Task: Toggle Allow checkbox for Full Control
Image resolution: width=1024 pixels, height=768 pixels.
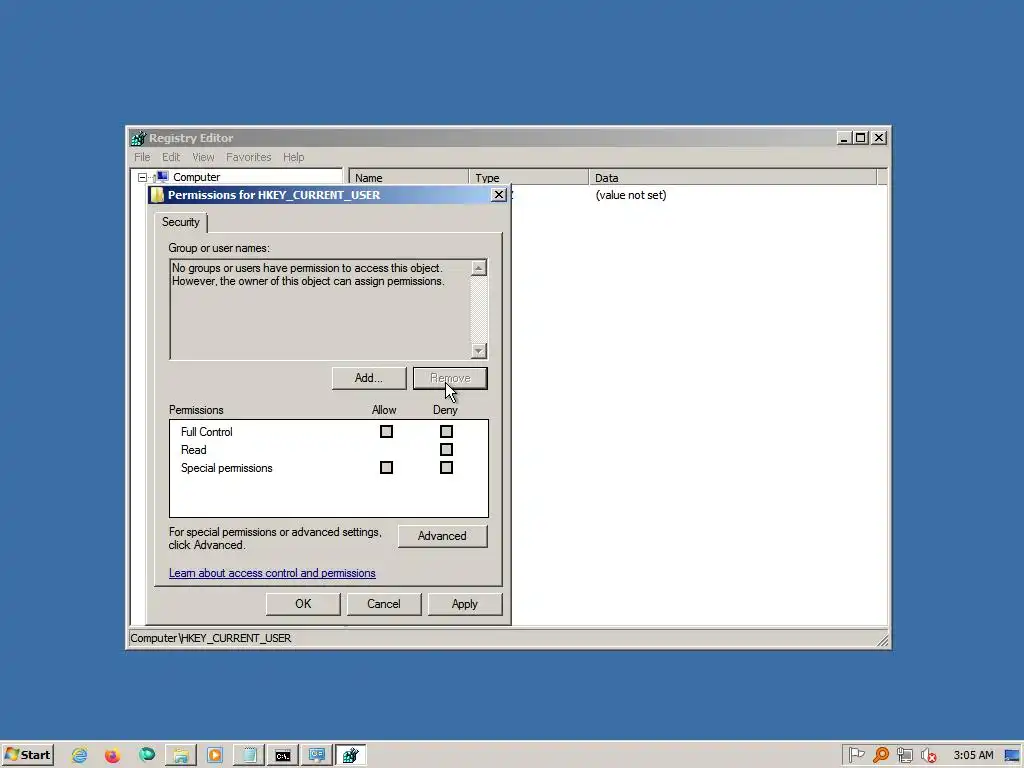Action: coord(387,432)
